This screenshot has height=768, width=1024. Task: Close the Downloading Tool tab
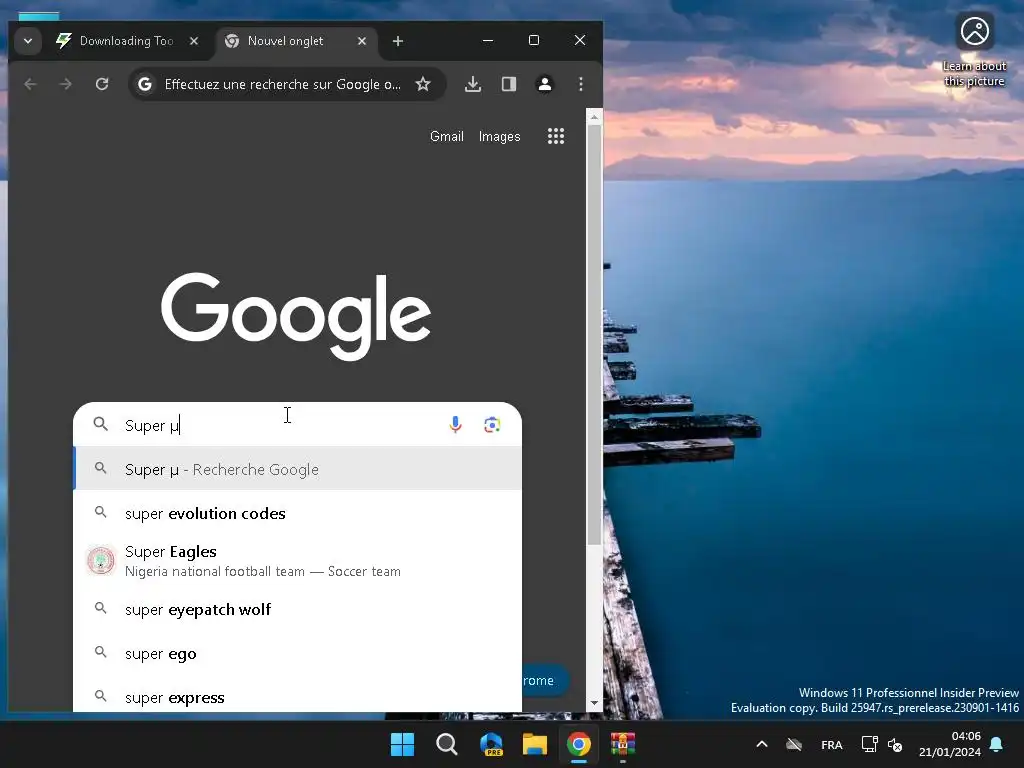tap(194, 41)
